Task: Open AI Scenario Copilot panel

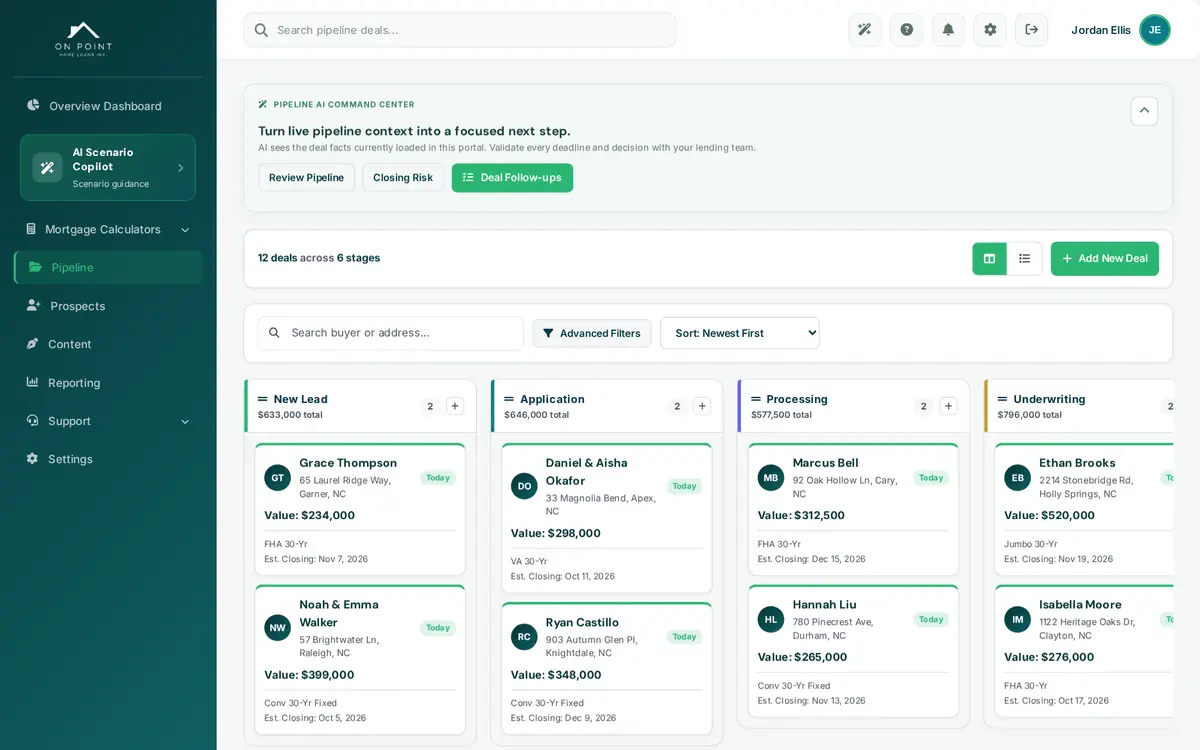Action: click(108, 168)
